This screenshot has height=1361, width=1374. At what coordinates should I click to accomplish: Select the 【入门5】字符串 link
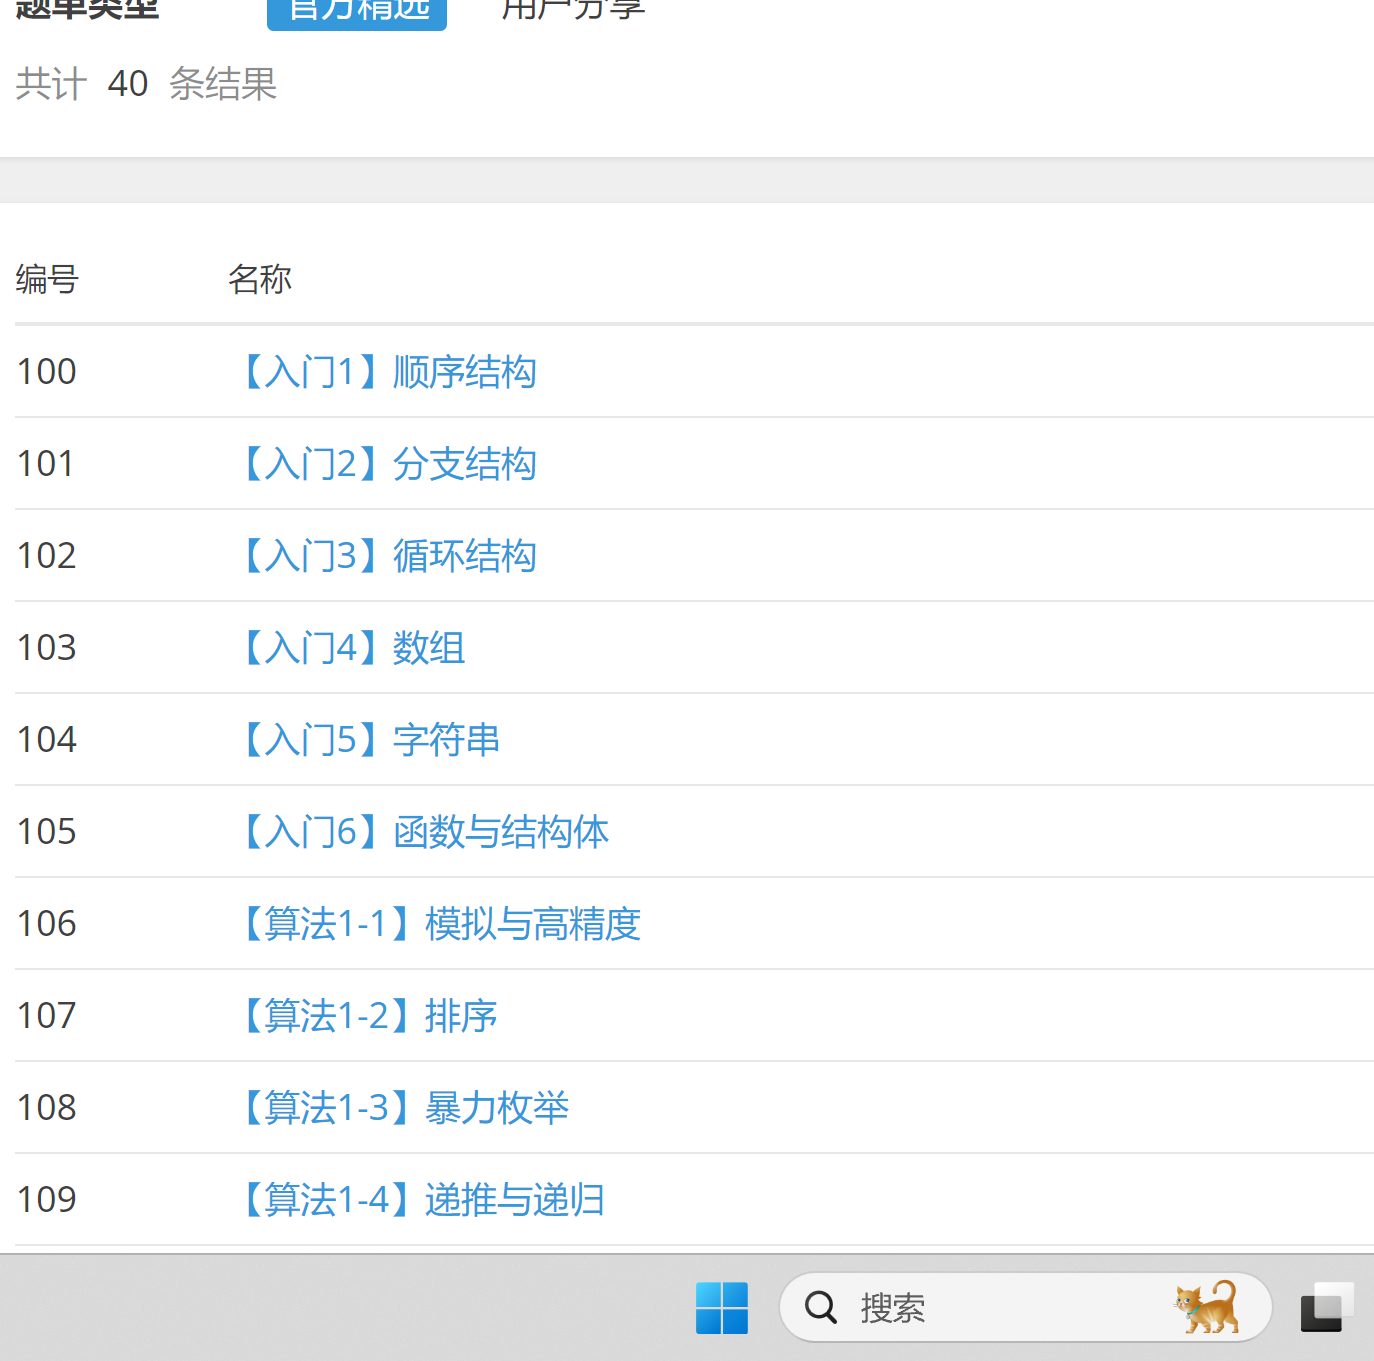369,740
